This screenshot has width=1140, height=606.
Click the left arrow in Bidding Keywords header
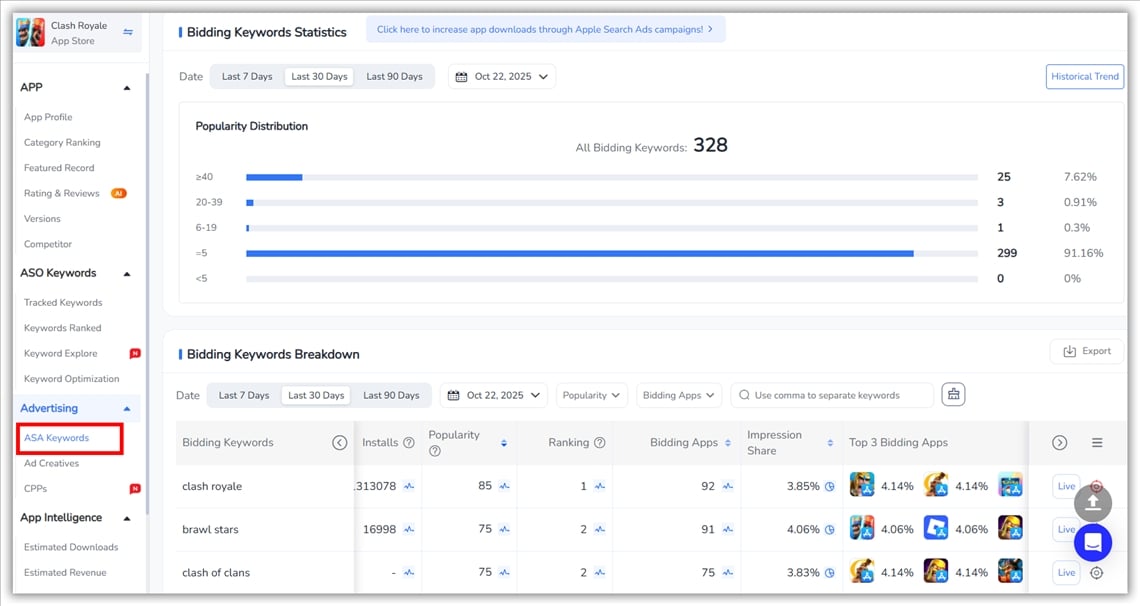339,443
